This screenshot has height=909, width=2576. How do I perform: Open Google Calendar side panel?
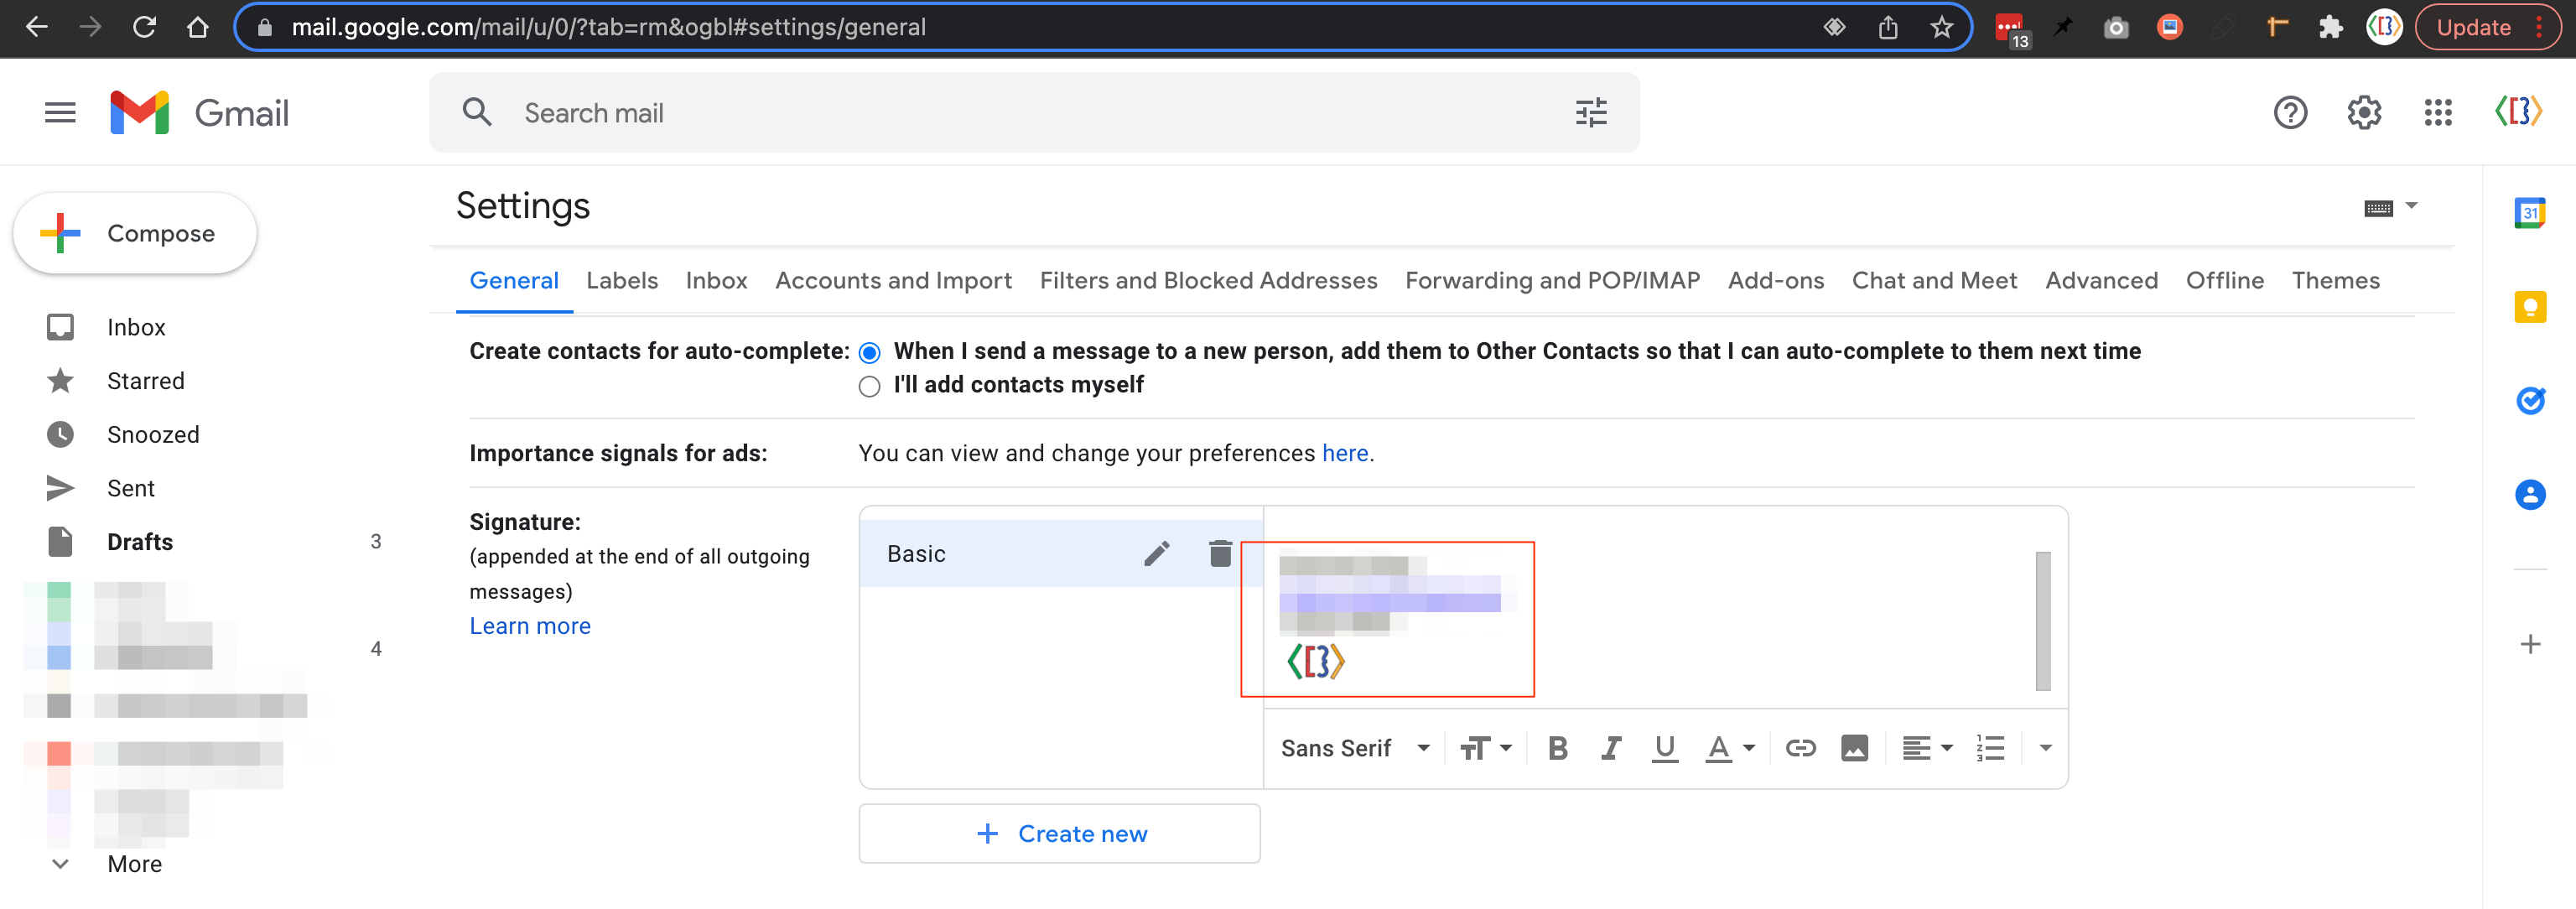coord(2530,212)
